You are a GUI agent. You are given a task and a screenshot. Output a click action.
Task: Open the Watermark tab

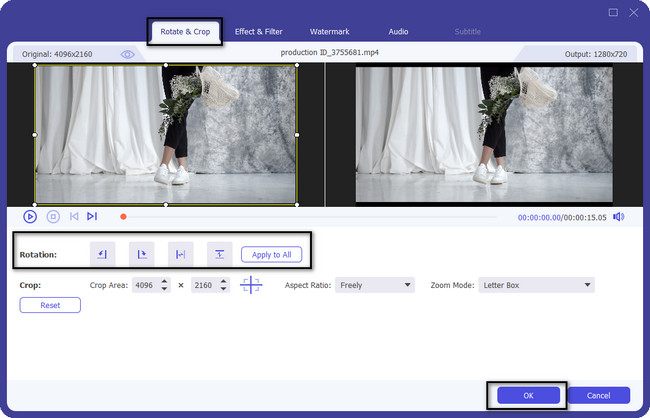click(330, 32)
